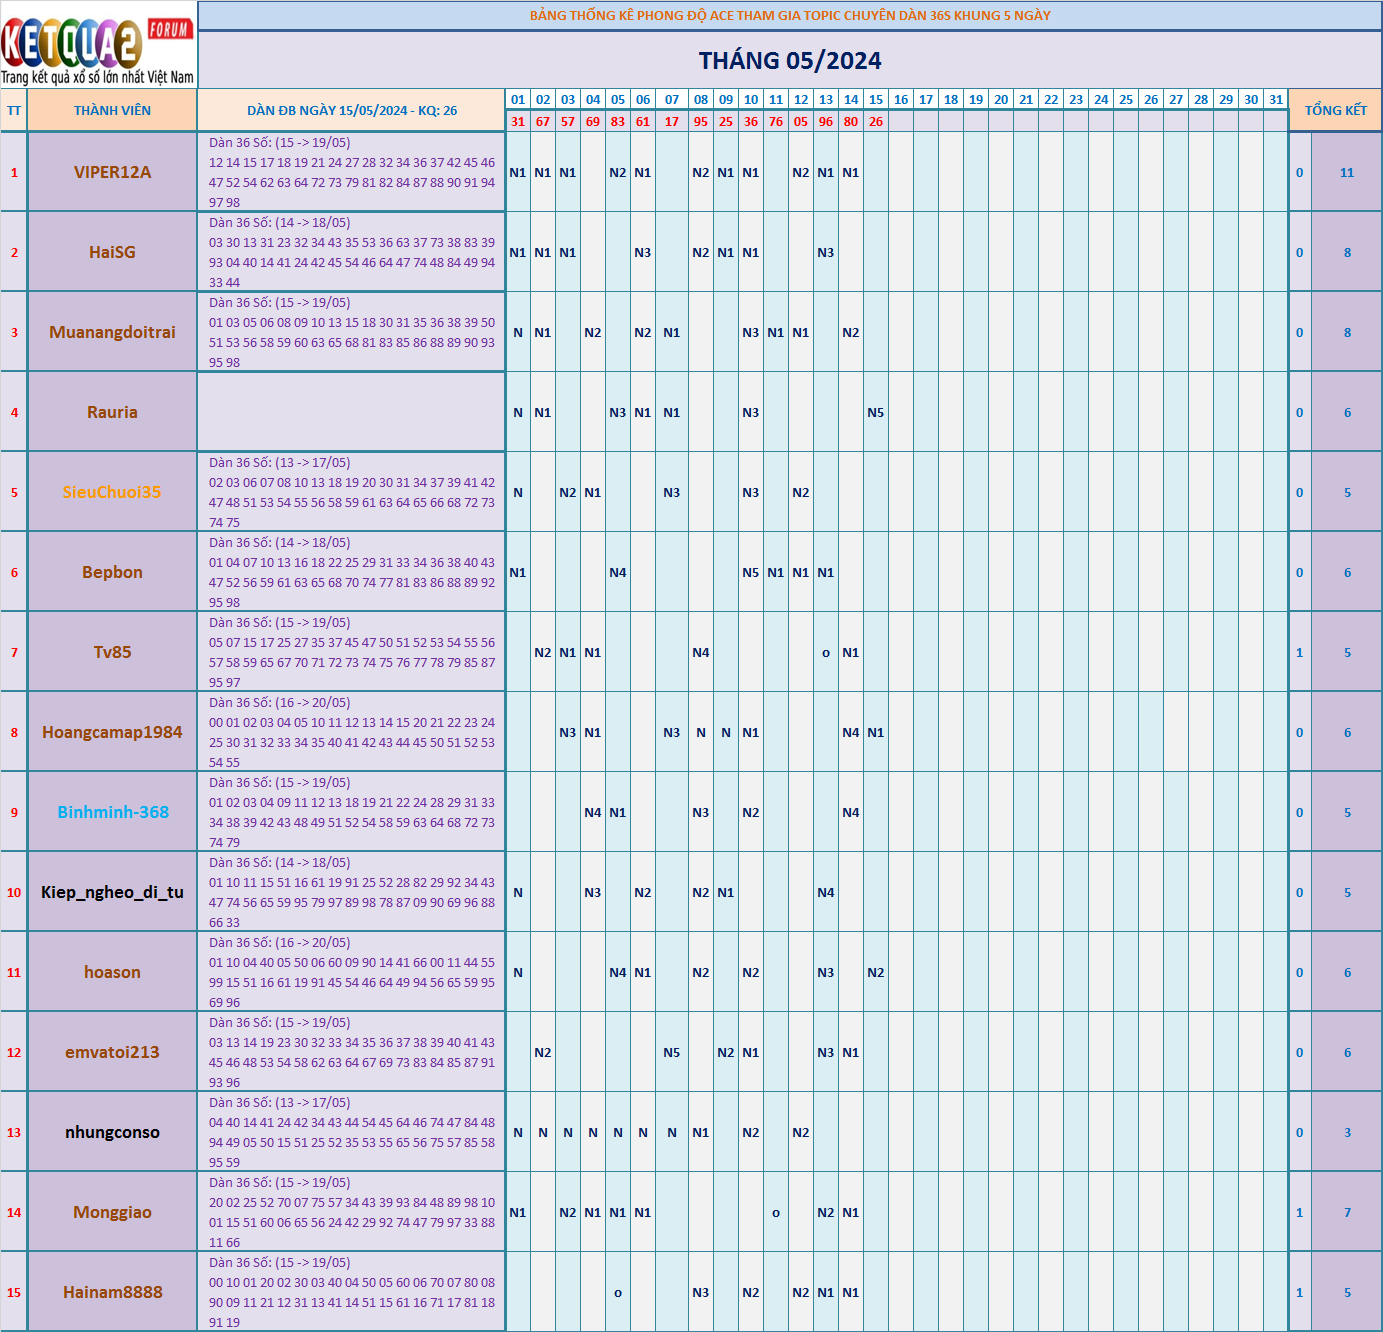Click the username nhungconso
This screenshot has height=1332, width=1383.
click(x=111, y=1131)
